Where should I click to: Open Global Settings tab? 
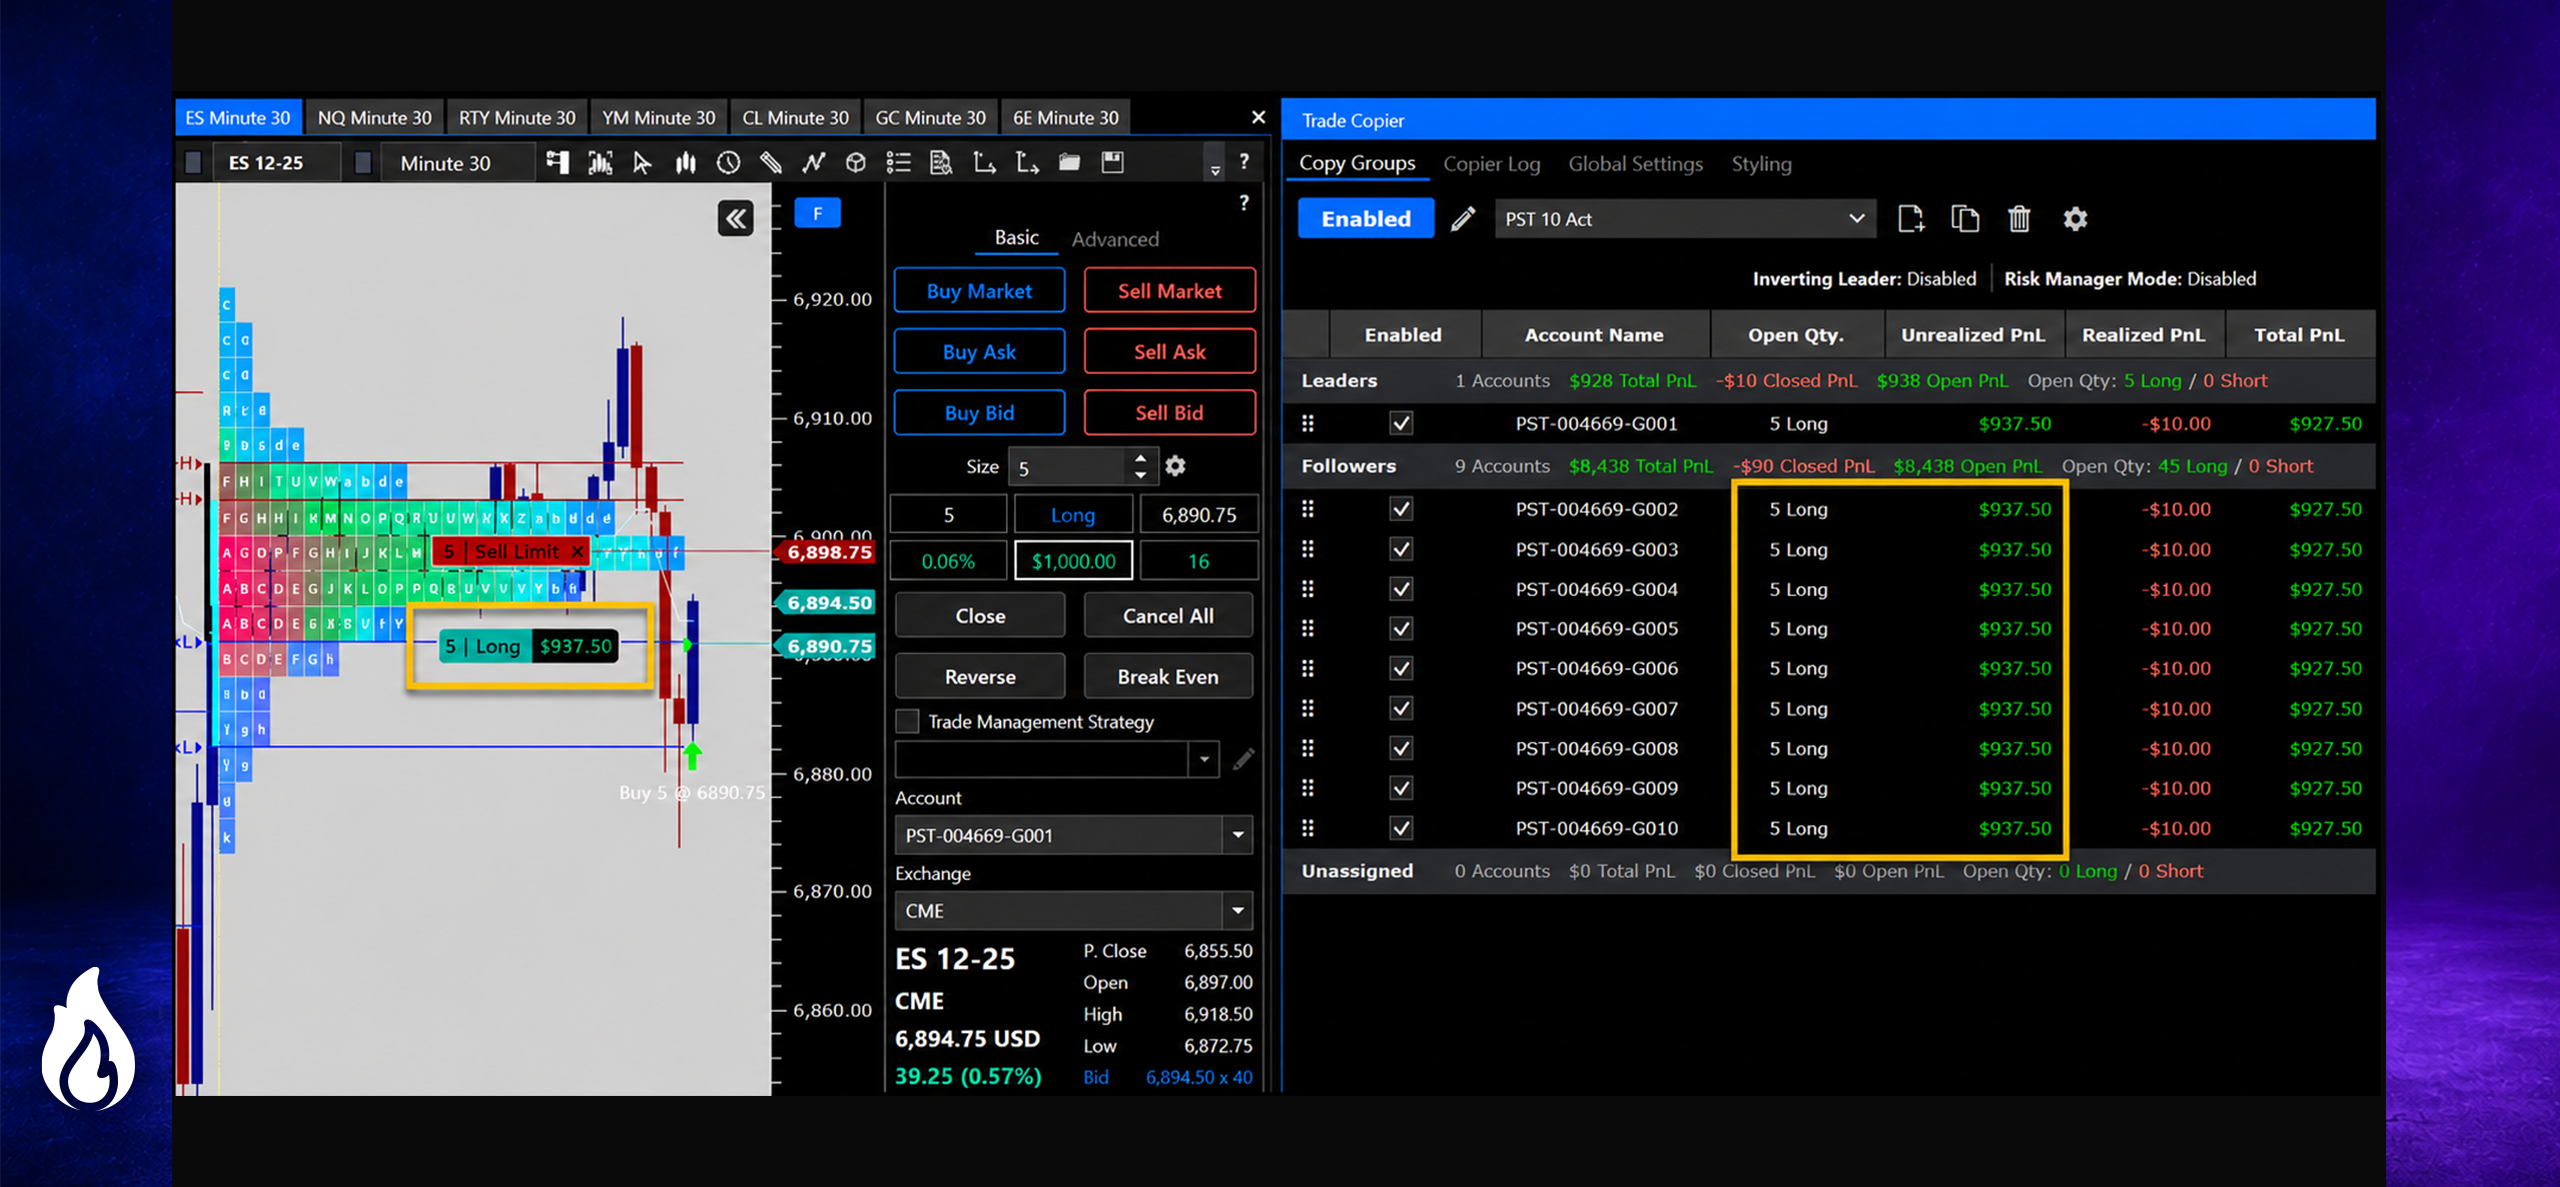tap(1635, 164)
